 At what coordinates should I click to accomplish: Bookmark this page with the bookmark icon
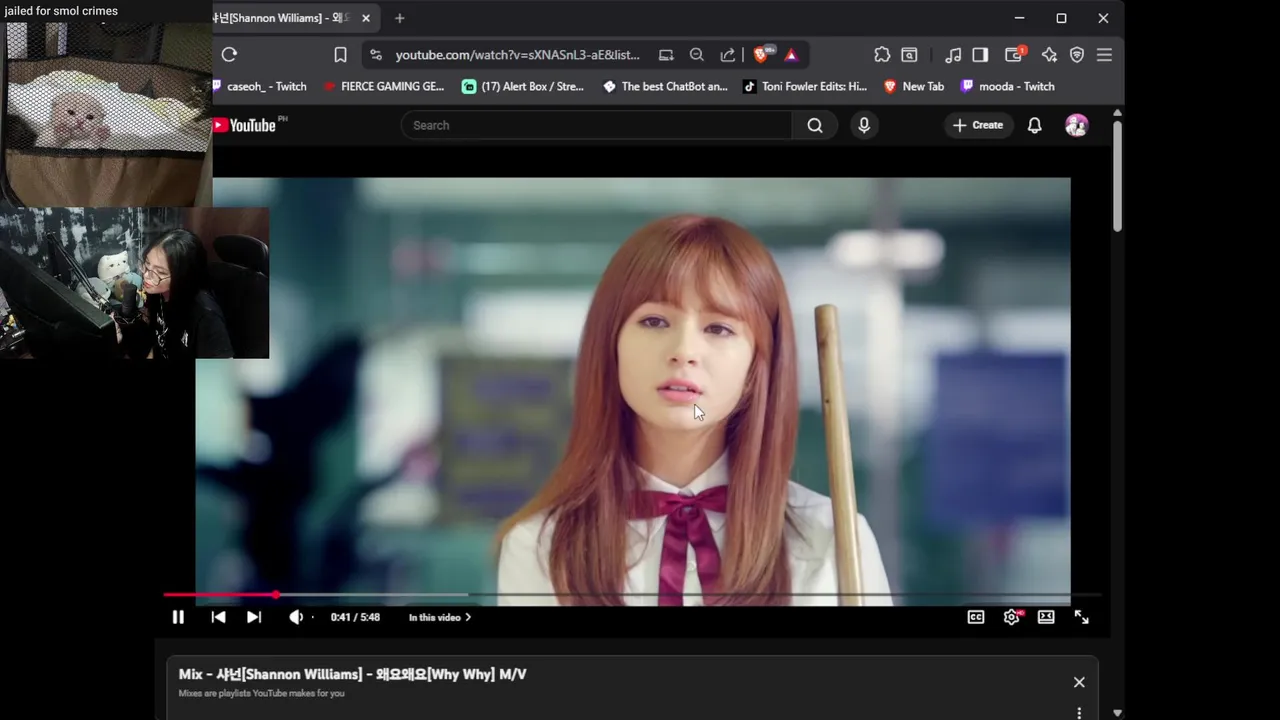tap(340, 55)
